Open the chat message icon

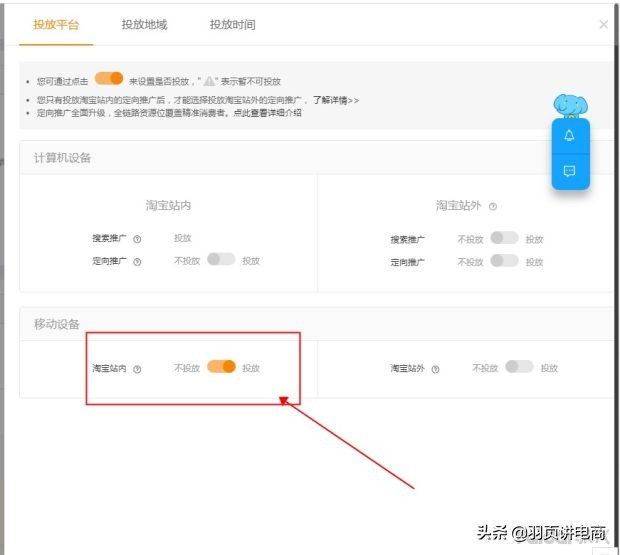pyautogui.click(x=569, y=171)
